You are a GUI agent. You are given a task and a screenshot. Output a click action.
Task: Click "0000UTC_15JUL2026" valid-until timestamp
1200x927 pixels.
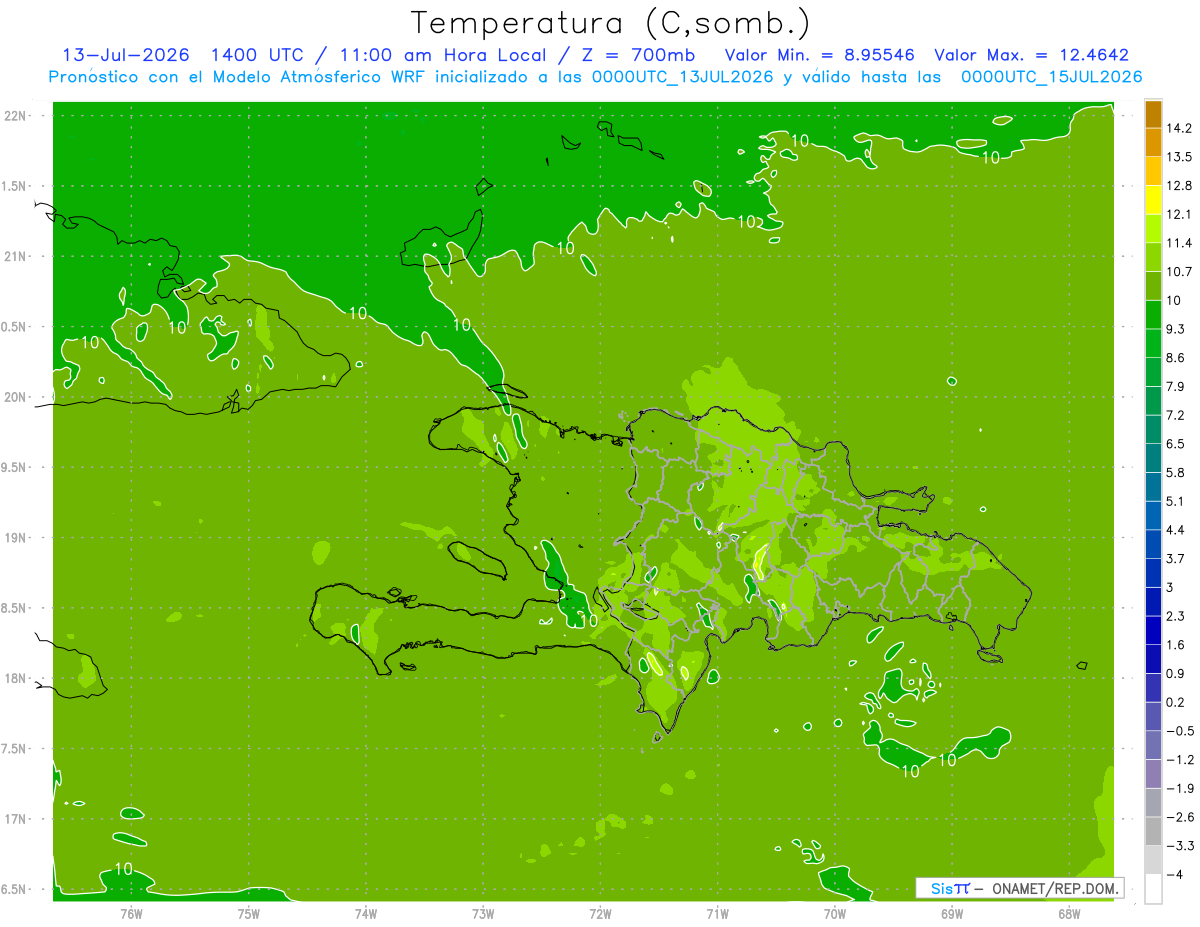pyautogui.click(x=1051, y=77)
